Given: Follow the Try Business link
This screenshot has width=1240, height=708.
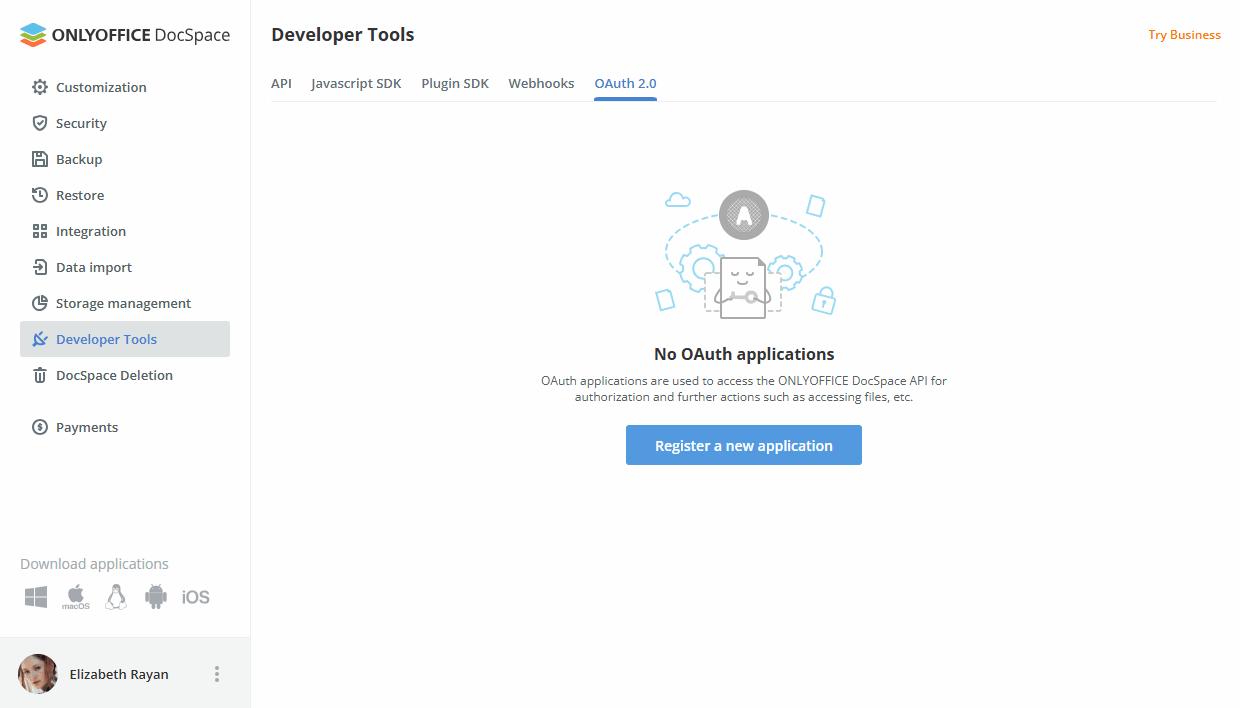Looking at the screenshot, I should point(1184,35).
